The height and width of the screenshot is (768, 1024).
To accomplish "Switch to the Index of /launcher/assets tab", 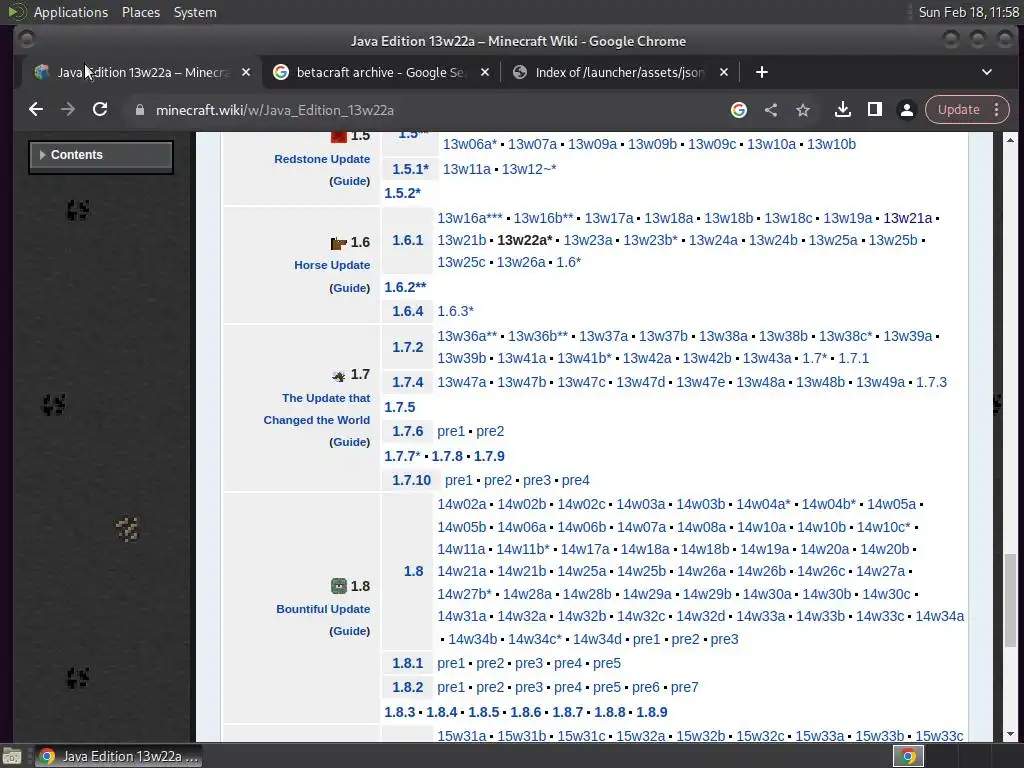I will coord(619,72).
